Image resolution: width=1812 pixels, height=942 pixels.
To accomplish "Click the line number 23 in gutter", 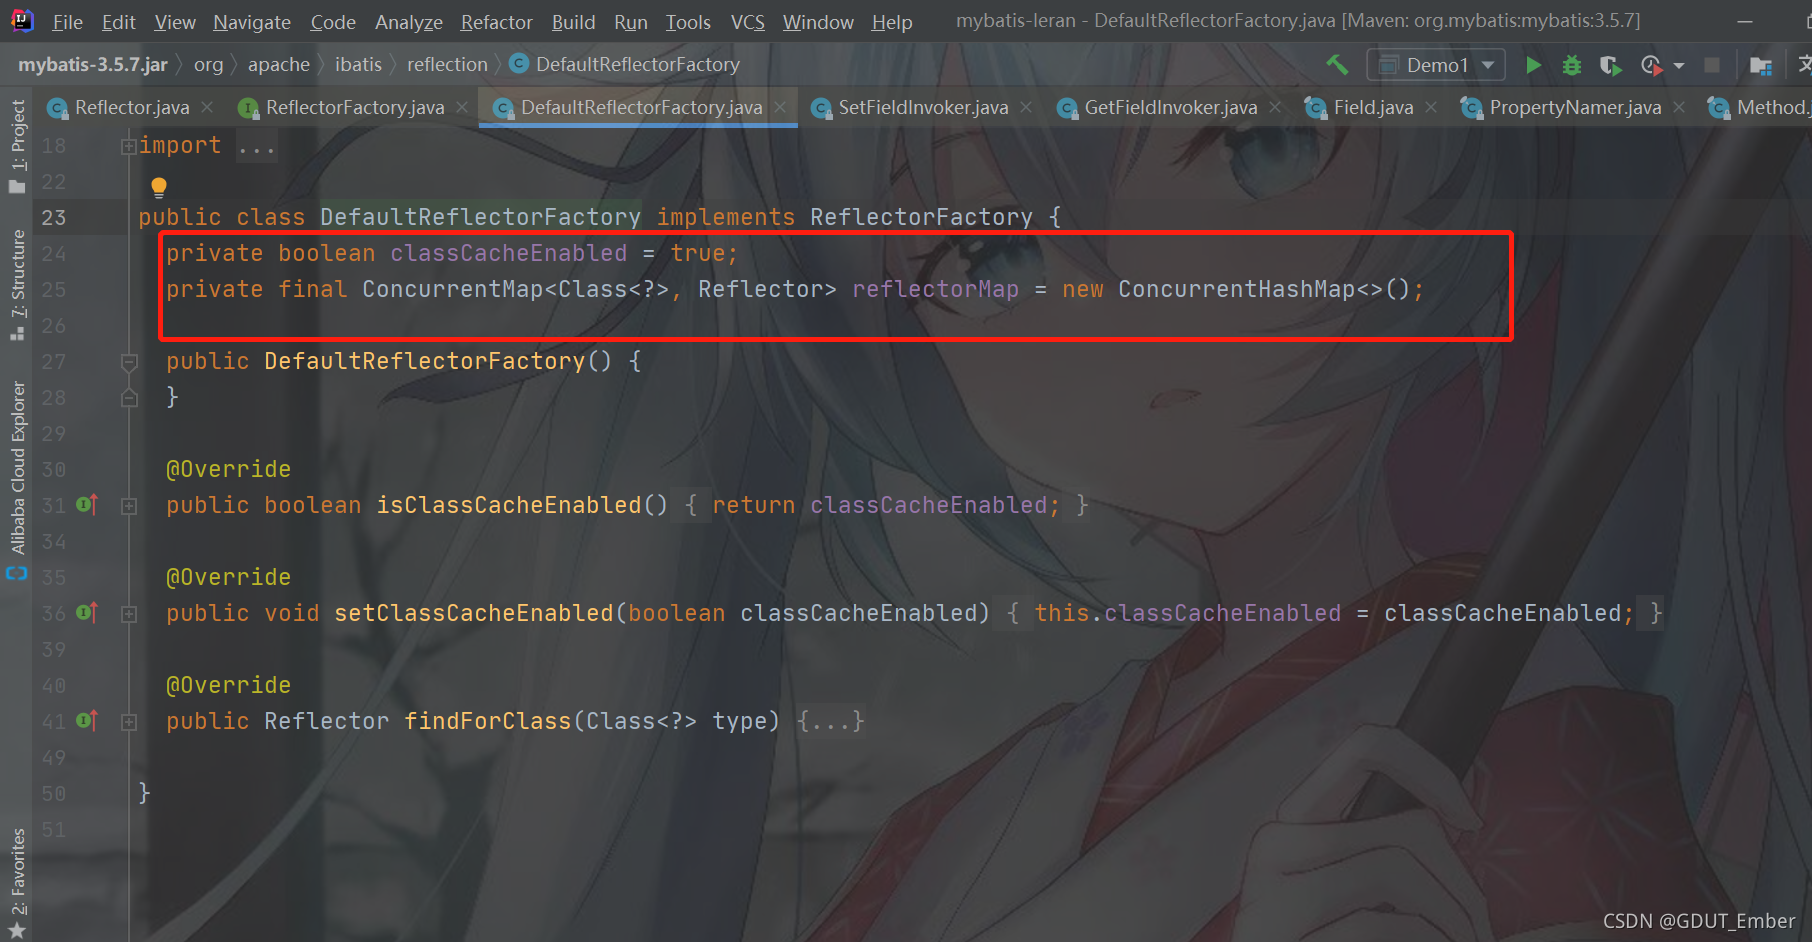I will (54, 218).
